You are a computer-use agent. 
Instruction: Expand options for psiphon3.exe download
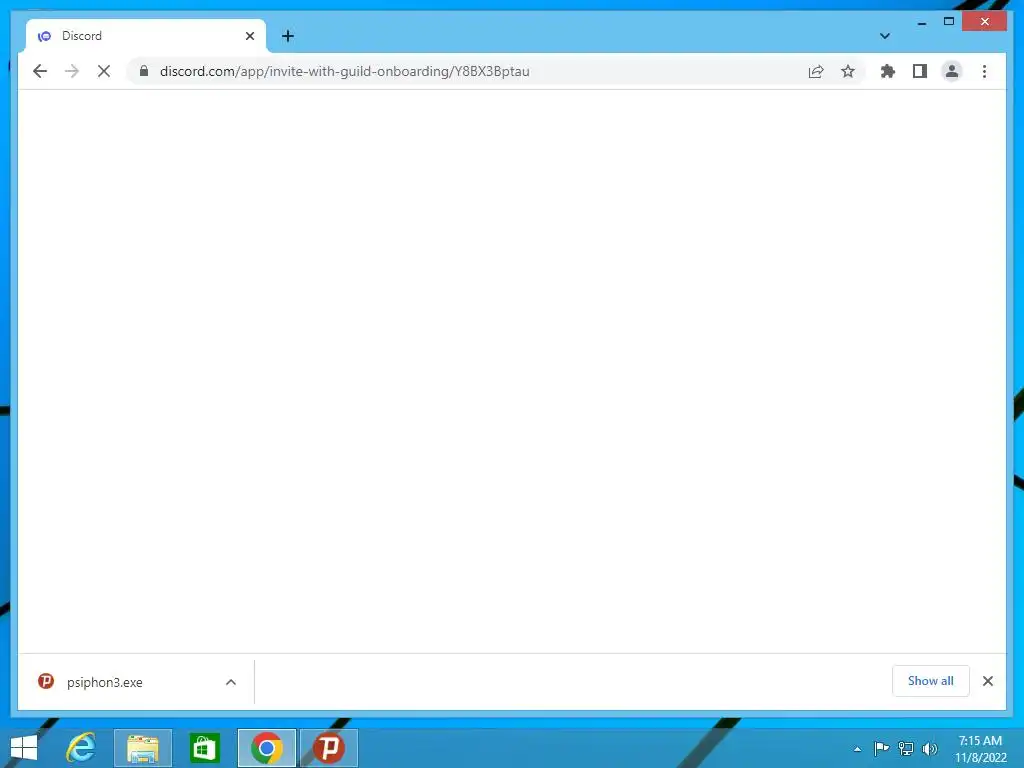tap(231, 682)
